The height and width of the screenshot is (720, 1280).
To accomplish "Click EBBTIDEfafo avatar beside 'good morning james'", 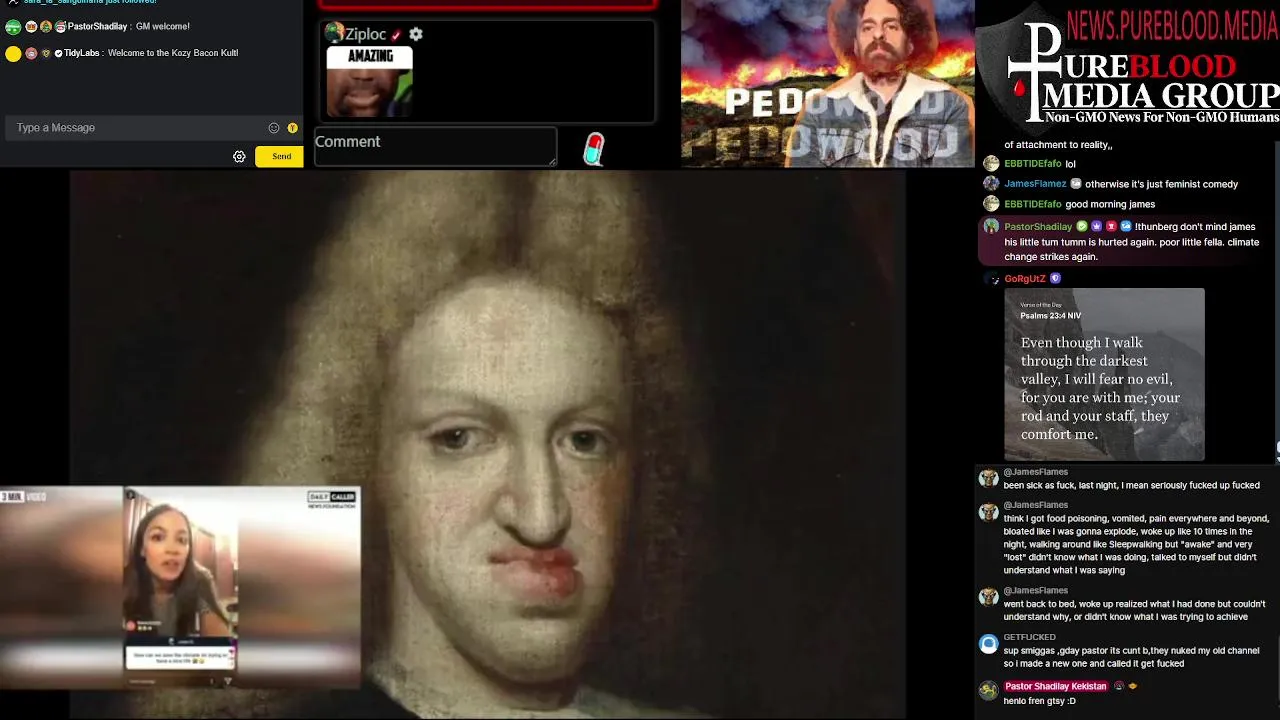I will click(991, 204).
